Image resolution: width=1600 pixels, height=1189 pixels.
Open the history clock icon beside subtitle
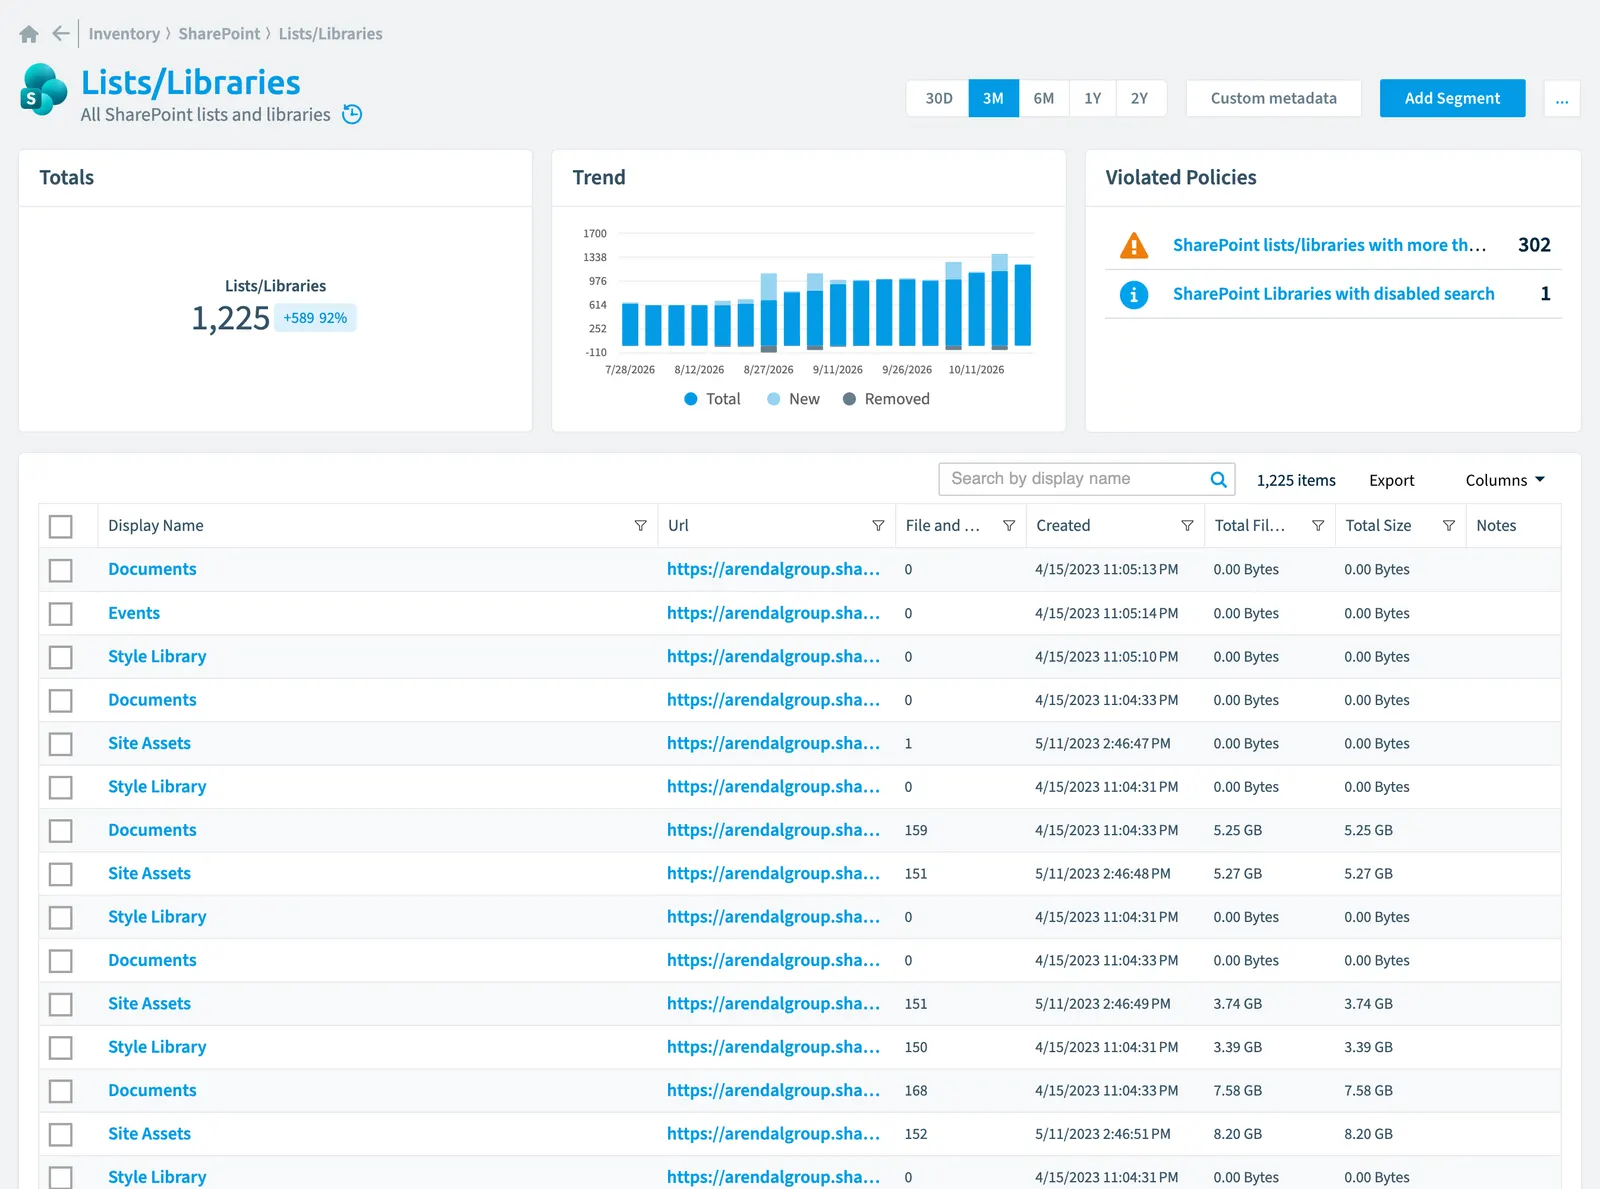(x=352, y=114)
